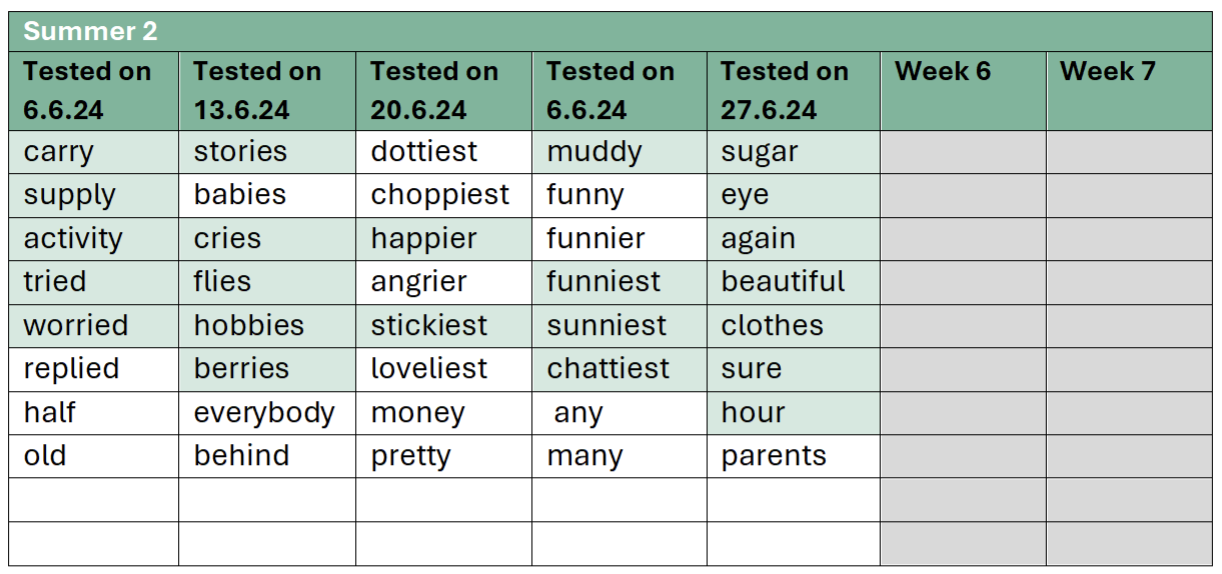The image size is (1222, 574).
Task: Click the 'everybody' cell
Action: (267, 413)
